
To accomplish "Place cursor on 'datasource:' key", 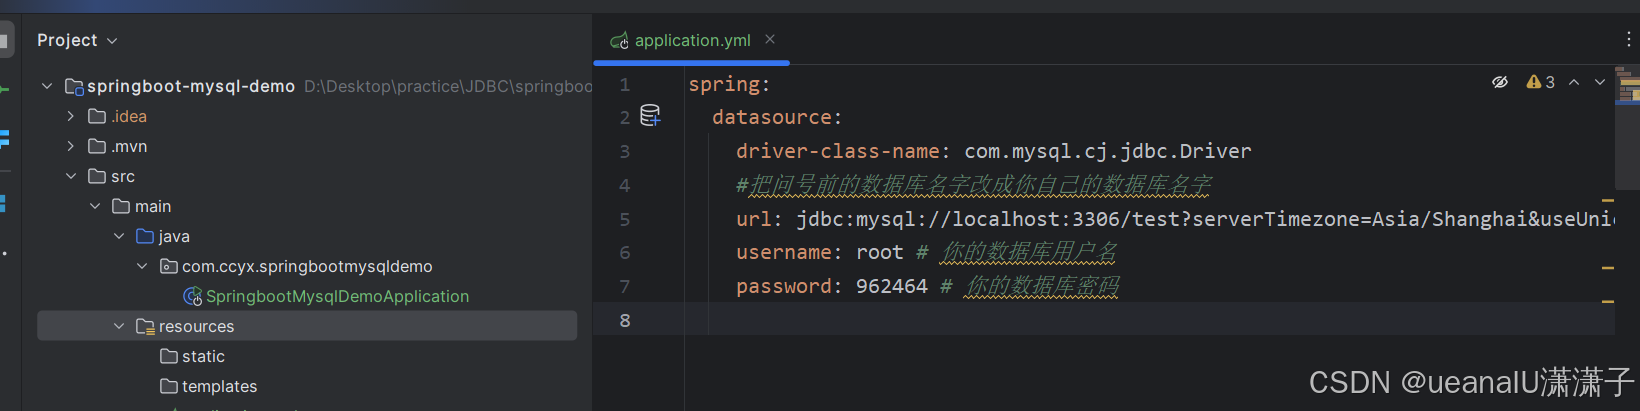I will pos(777,117).
